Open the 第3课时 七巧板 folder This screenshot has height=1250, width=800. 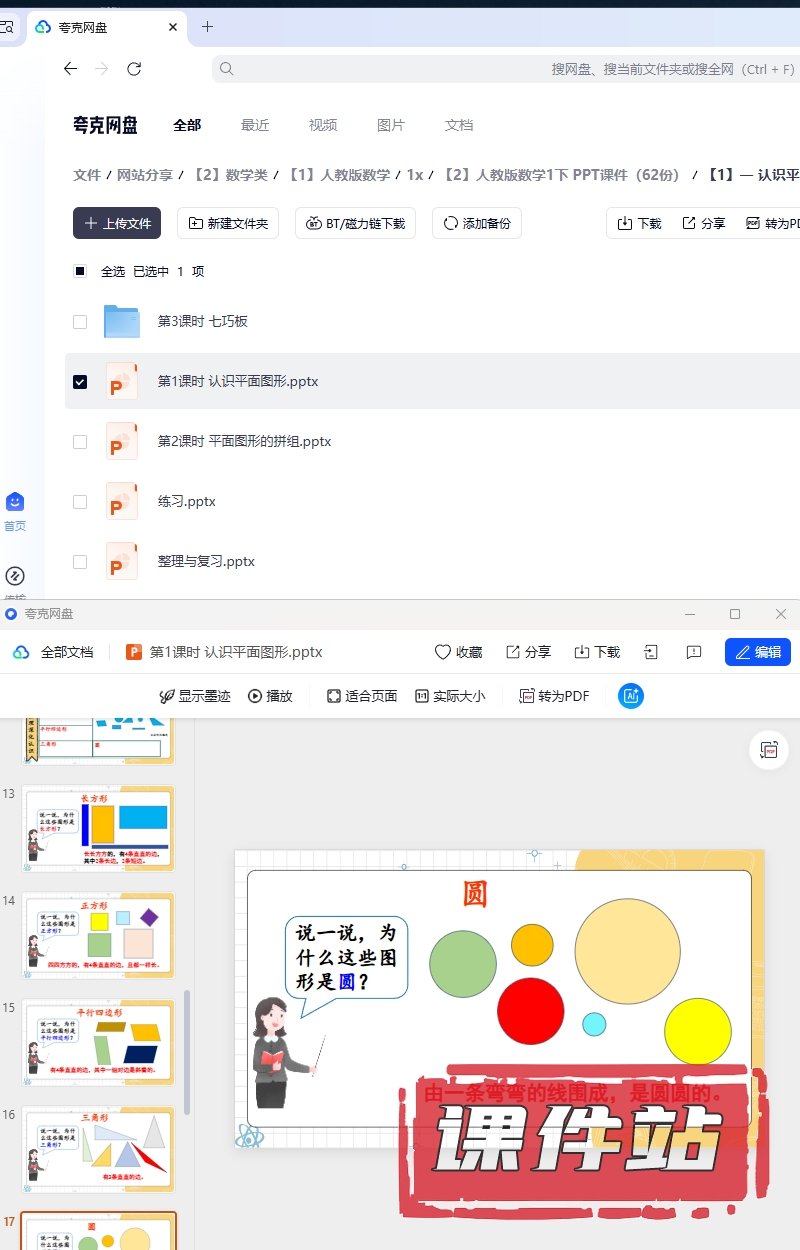[x=202, y=321]
